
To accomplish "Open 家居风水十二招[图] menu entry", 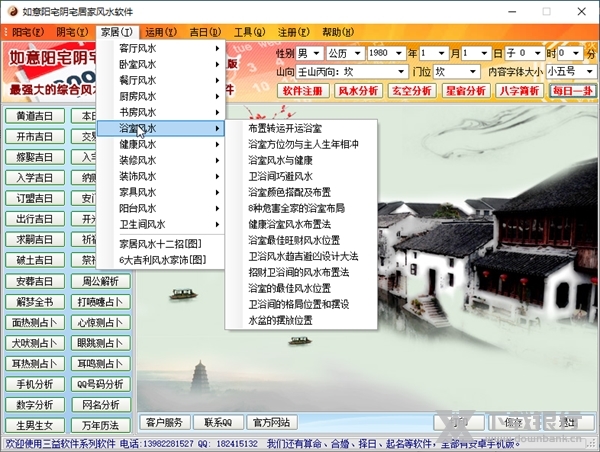I will pyautogui.click(x=161, y=244).
